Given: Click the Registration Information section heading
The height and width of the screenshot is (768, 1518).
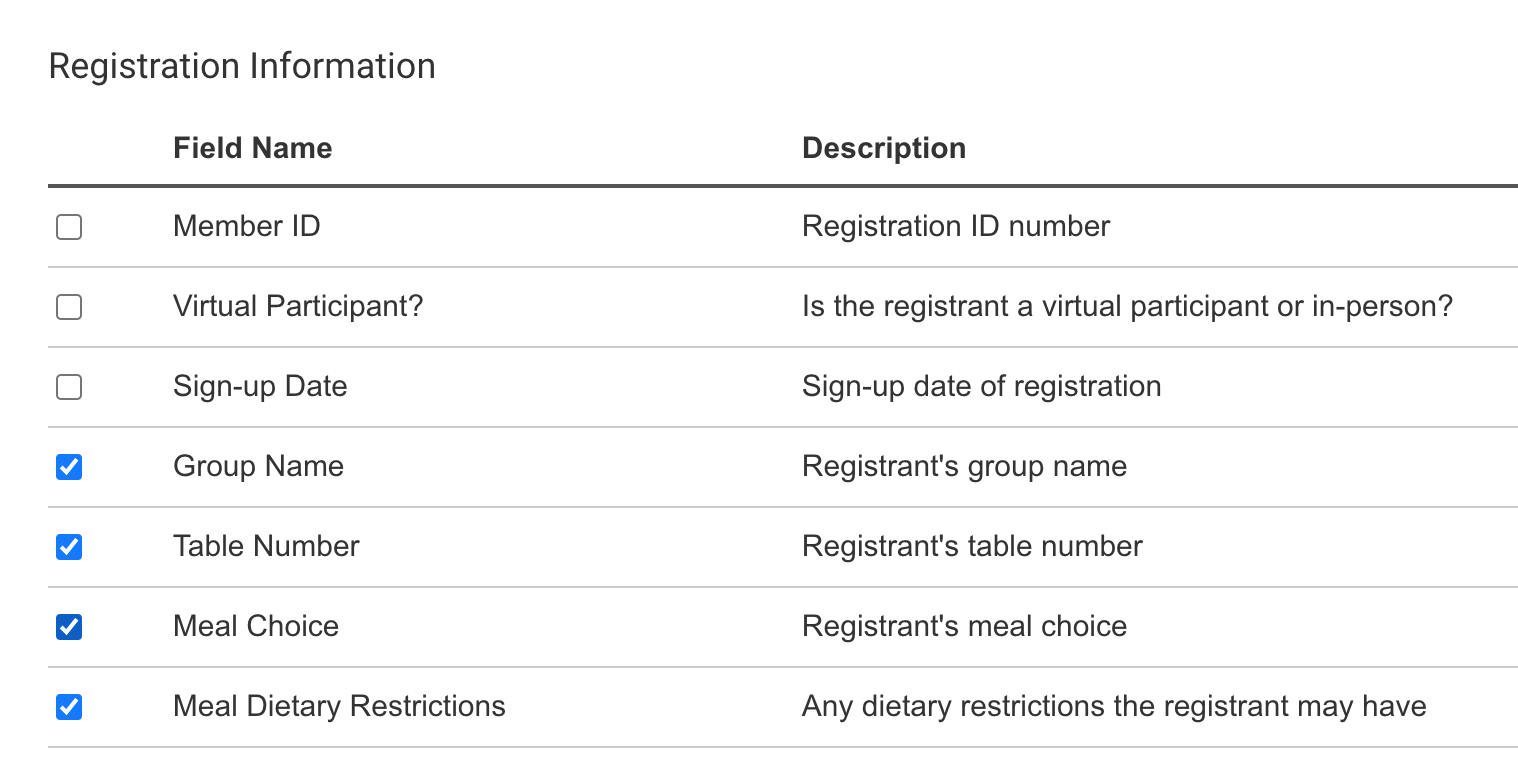Looking at the screenshot, I should point(242,67).
